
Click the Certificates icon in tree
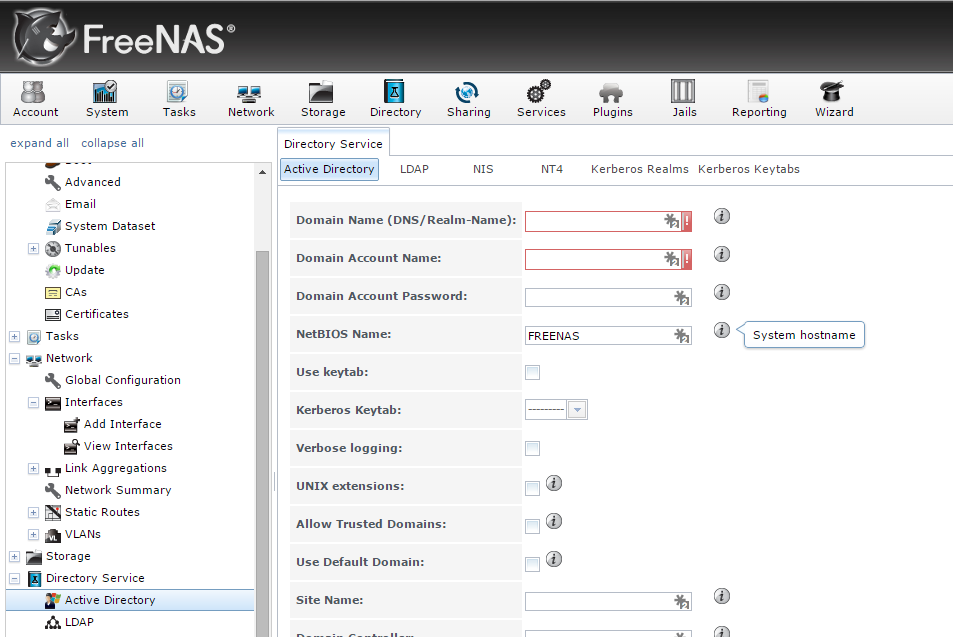pos(53,314)
